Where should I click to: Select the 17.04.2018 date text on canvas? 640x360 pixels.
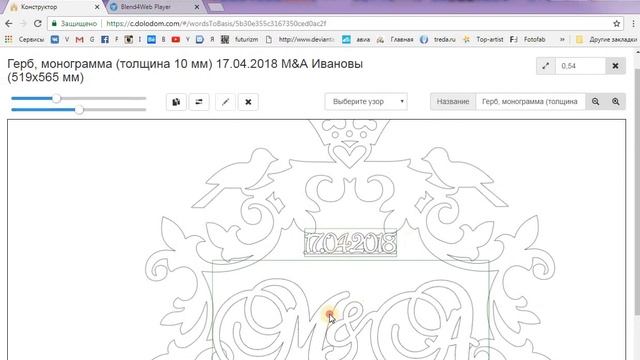tap(350, 243)
